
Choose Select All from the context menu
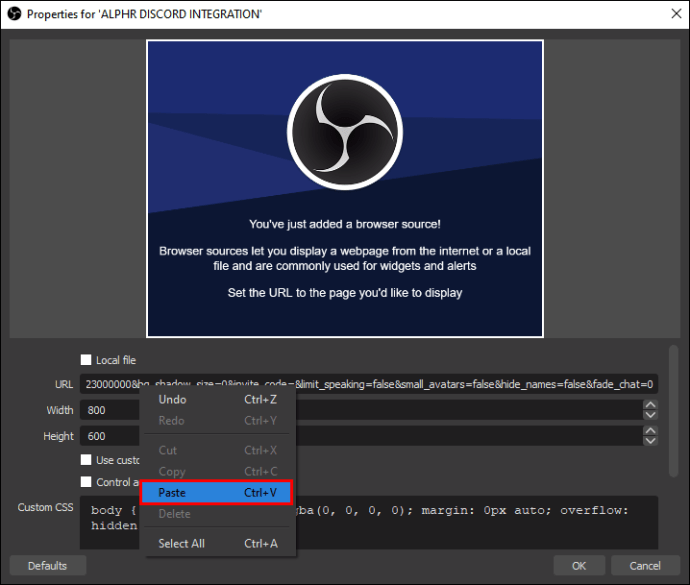(217, 544)
